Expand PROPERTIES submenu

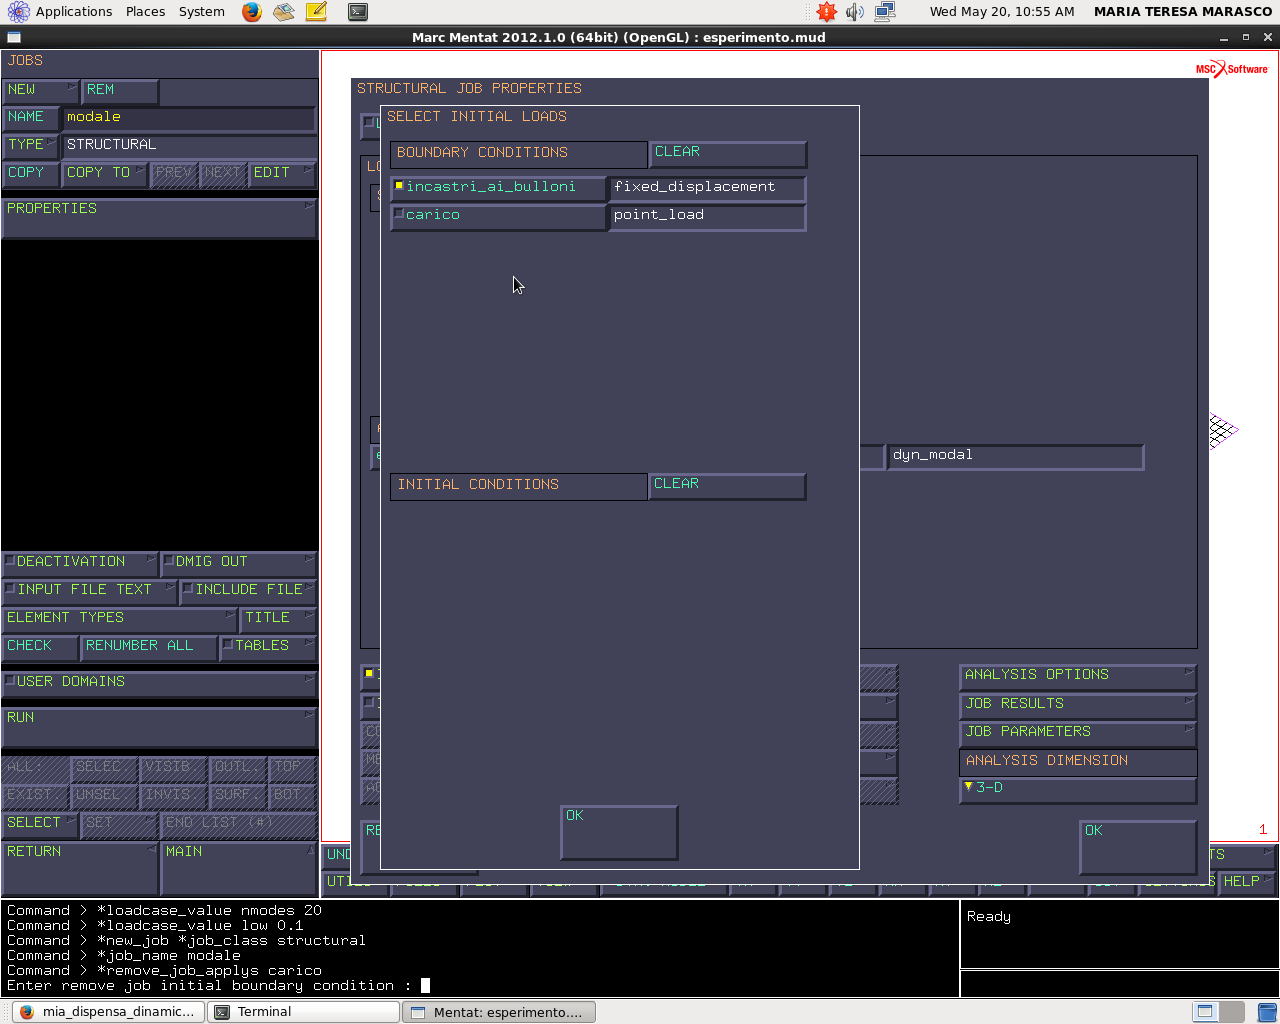coord(159,218)
